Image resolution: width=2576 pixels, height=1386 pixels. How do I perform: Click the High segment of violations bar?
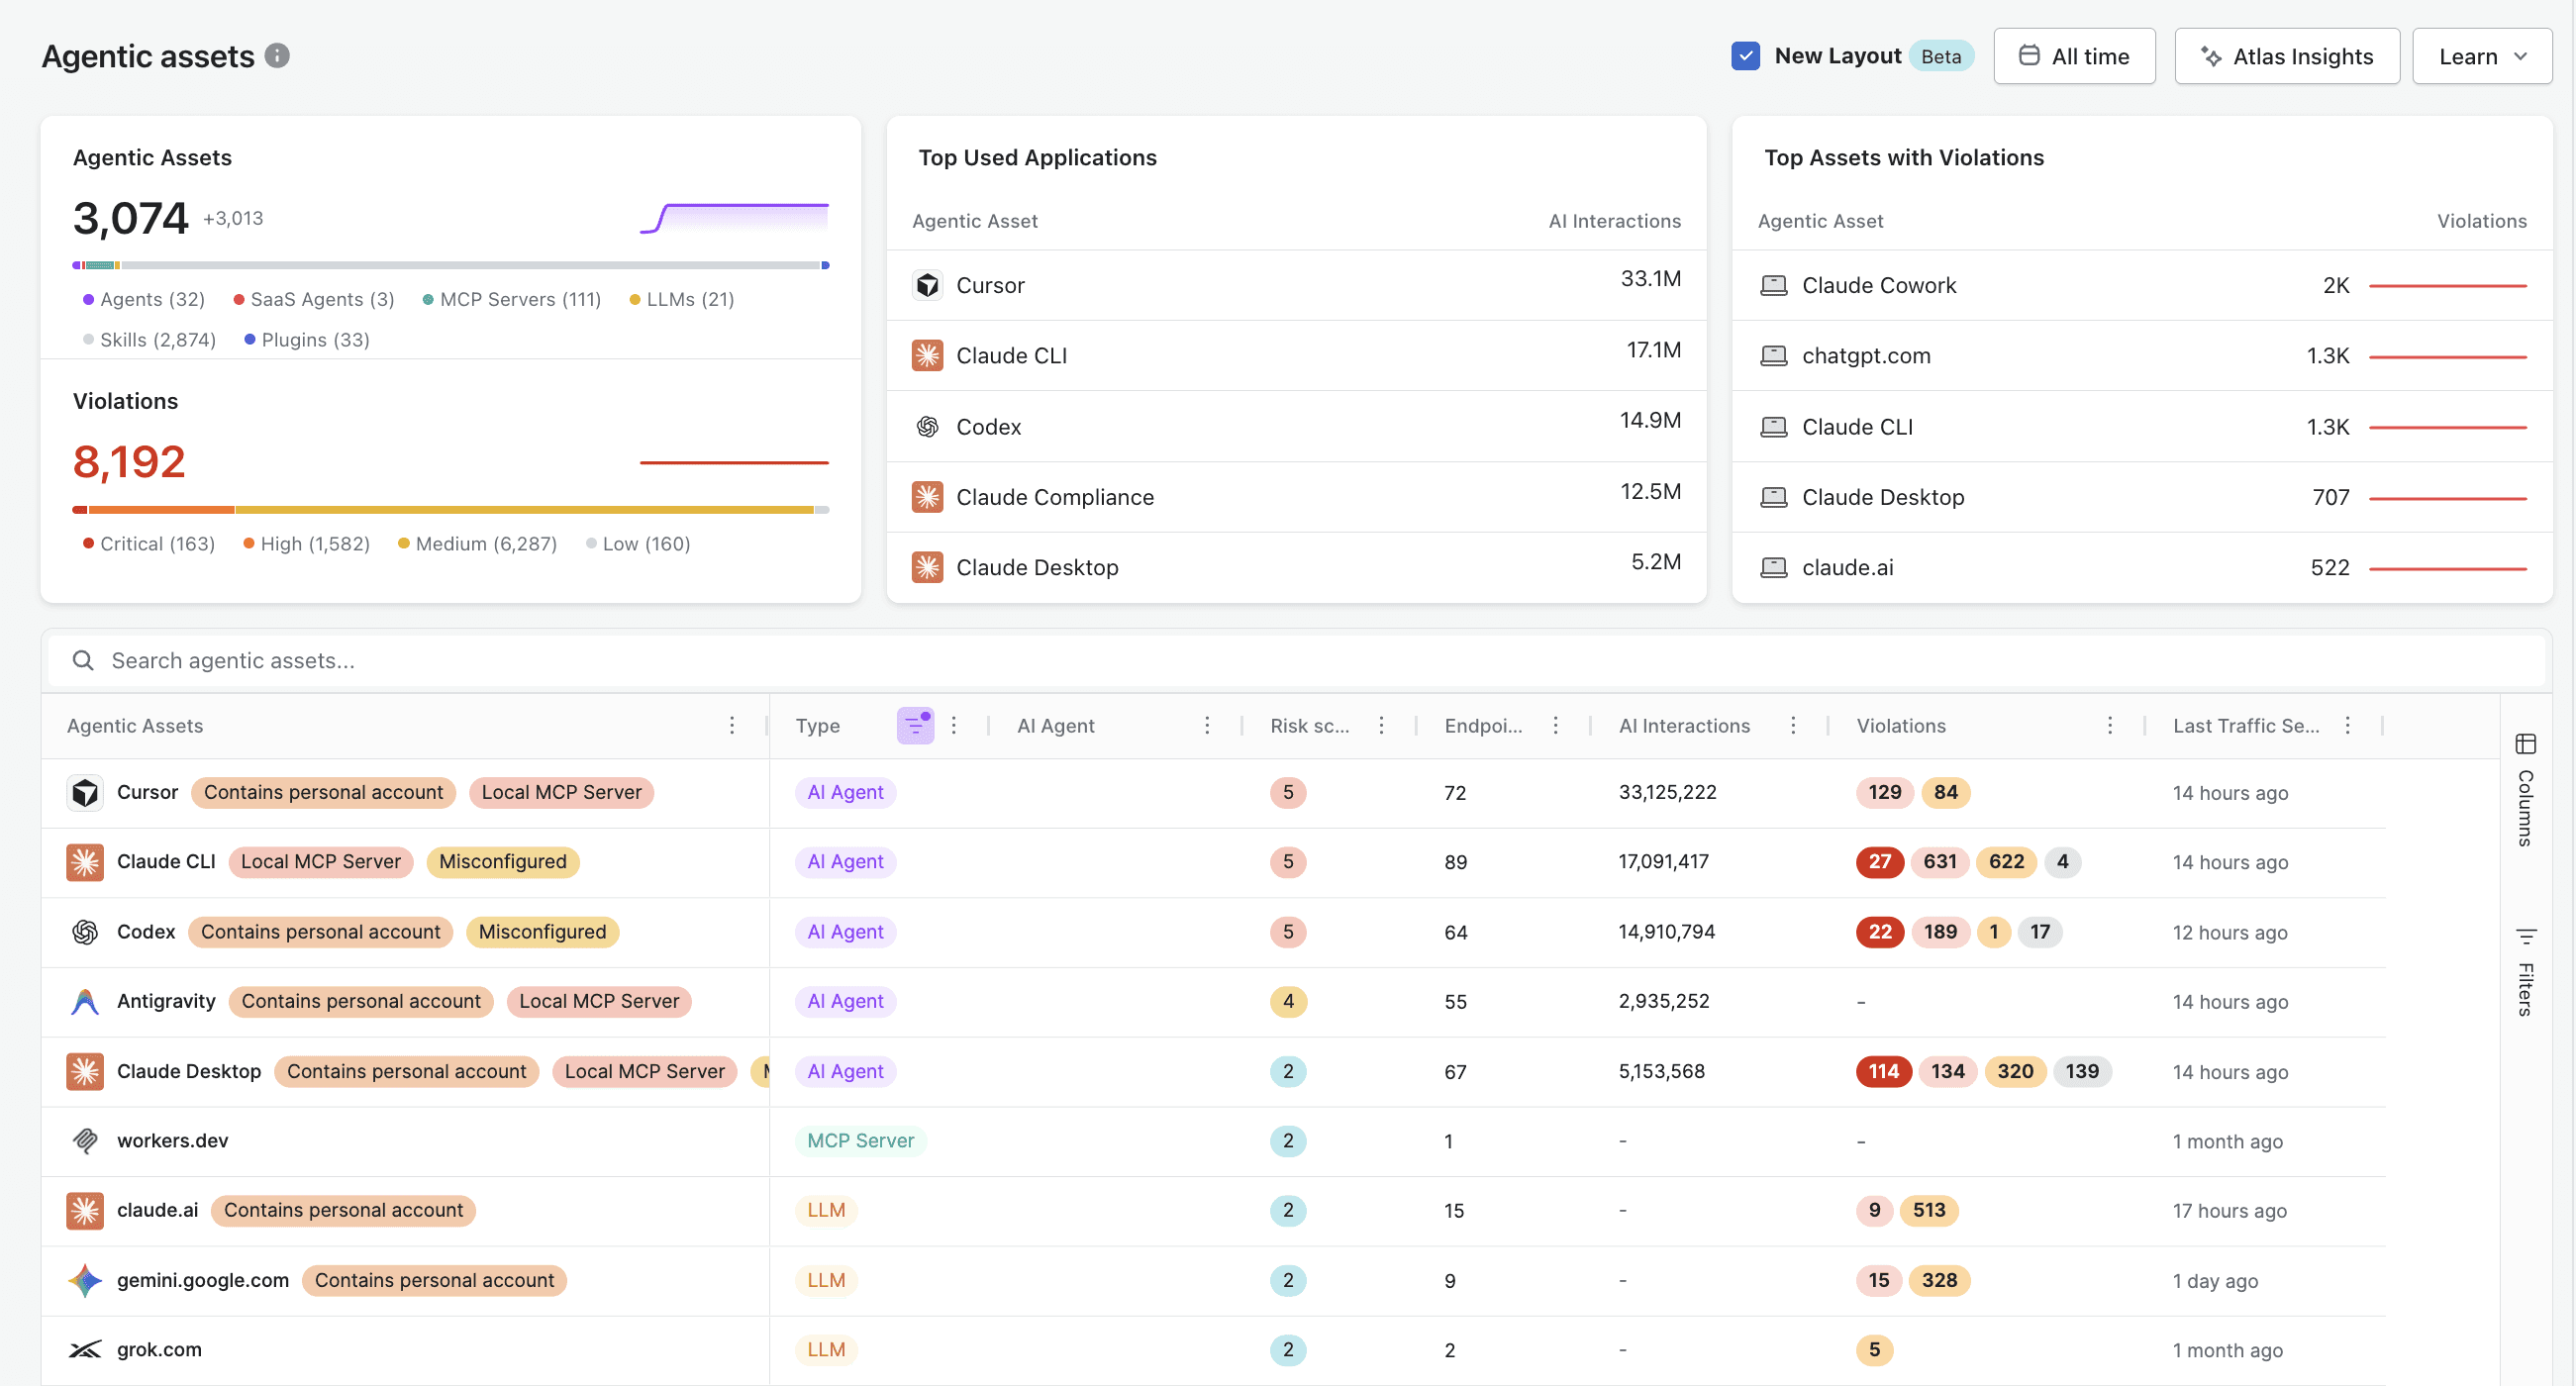161,510
